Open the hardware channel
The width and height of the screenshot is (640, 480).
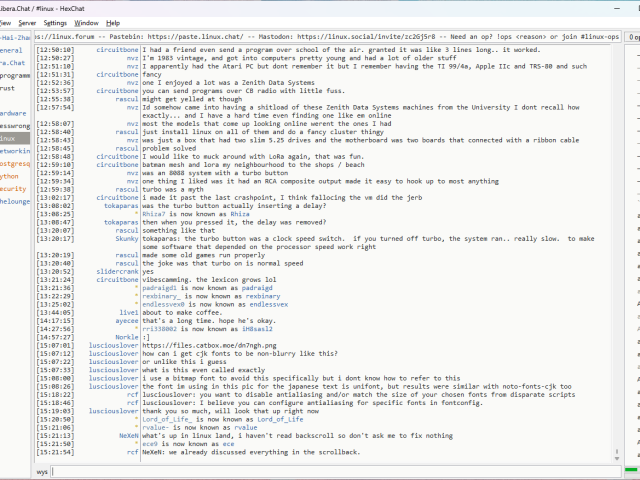tap(13, 113)
